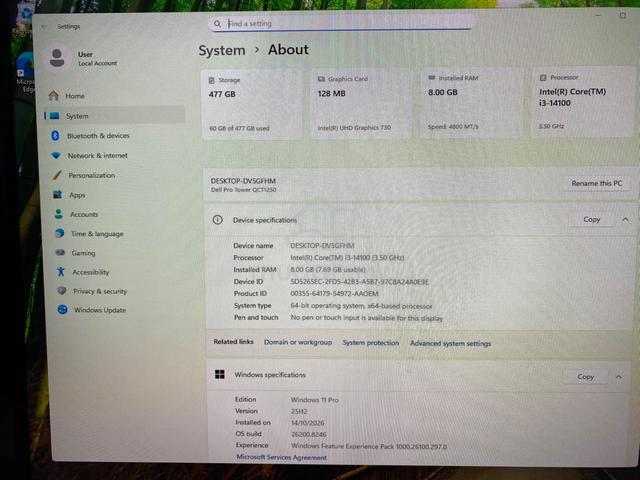The height and width of the screenshot is (480, 640).
Task: Click the Home icon in sidebar
Action: (53, 96)
